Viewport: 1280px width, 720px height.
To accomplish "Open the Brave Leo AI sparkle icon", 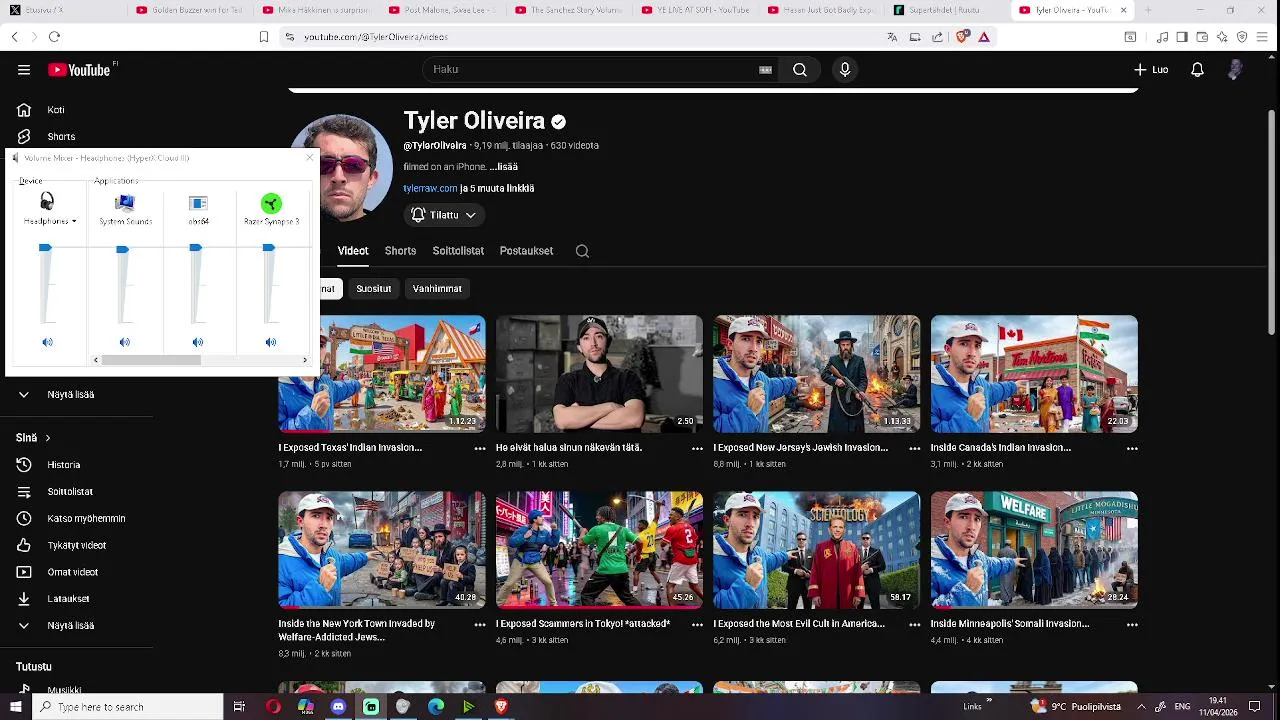I will [1222, 37].
